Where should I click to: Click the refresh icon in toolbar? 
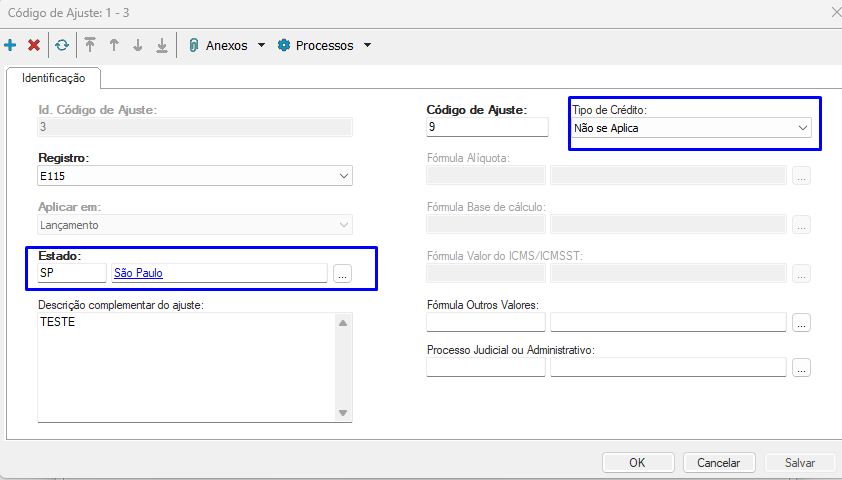(x=62, y=45)
